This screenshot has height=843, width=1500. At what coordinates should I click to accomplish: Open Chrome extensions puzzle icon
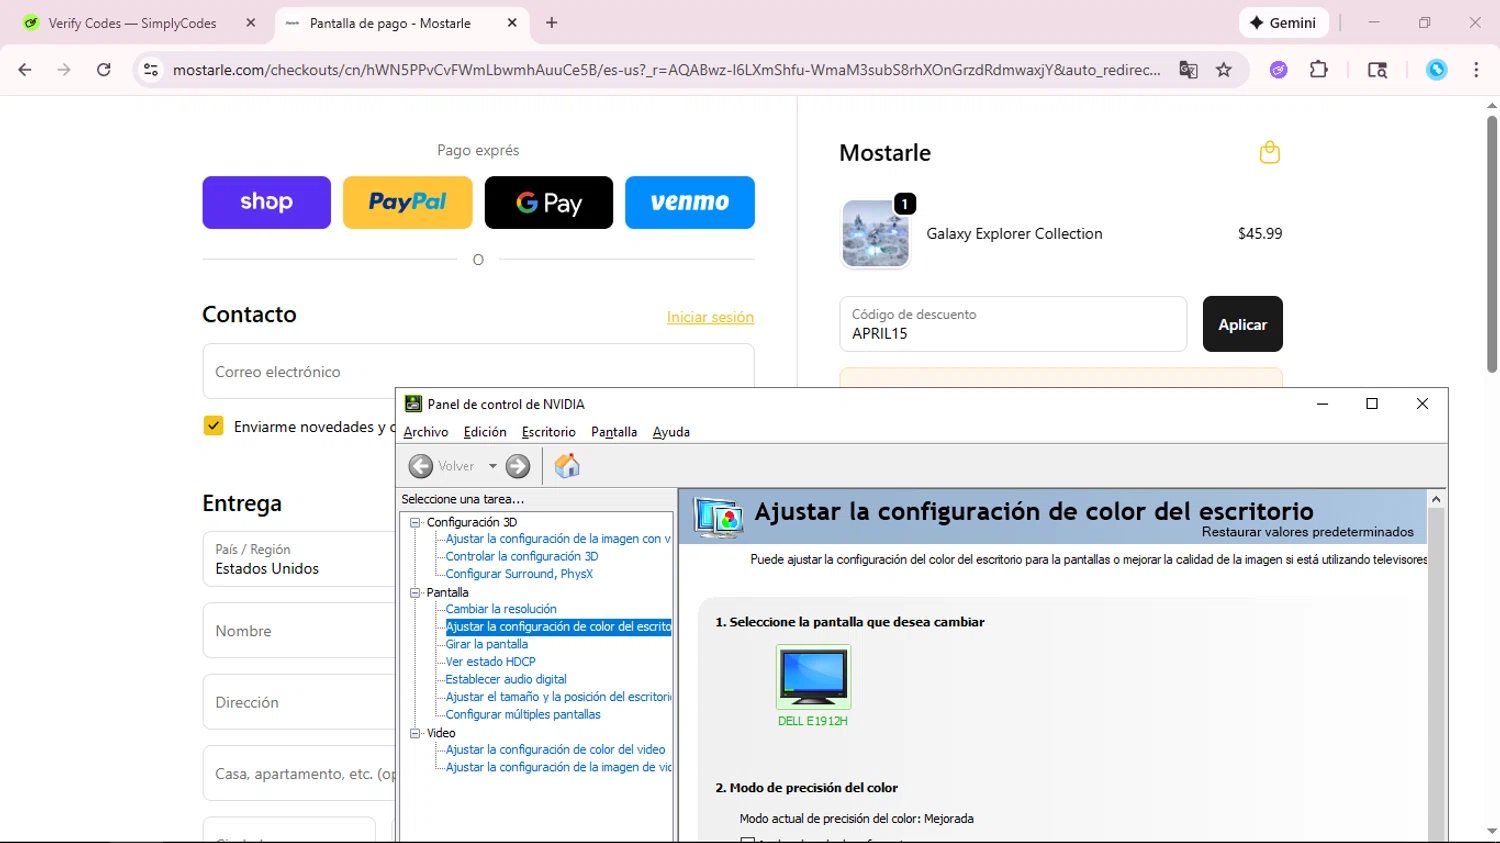click(1319, 70)
